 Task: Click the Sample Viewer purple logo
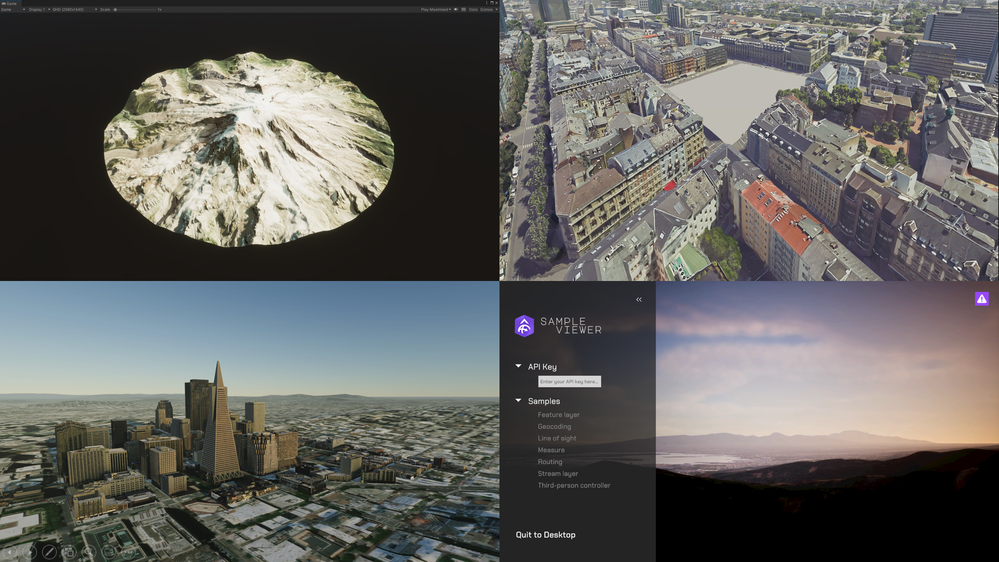point(524,326)
